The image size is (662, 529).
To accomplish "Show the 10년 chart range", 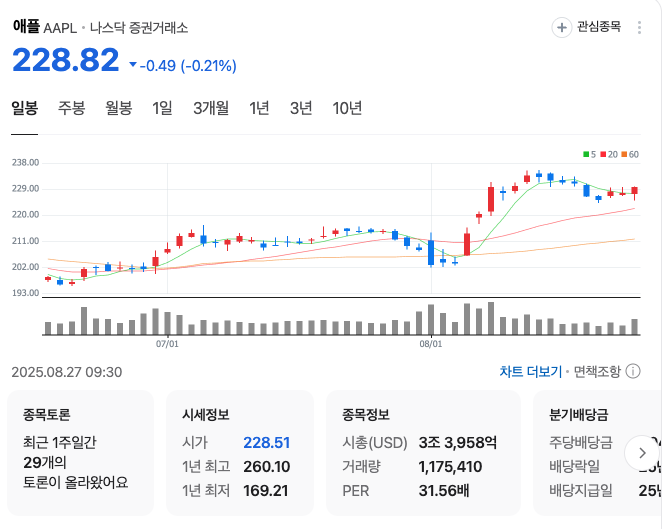I will pyautogui.click(x=347, y=108).
